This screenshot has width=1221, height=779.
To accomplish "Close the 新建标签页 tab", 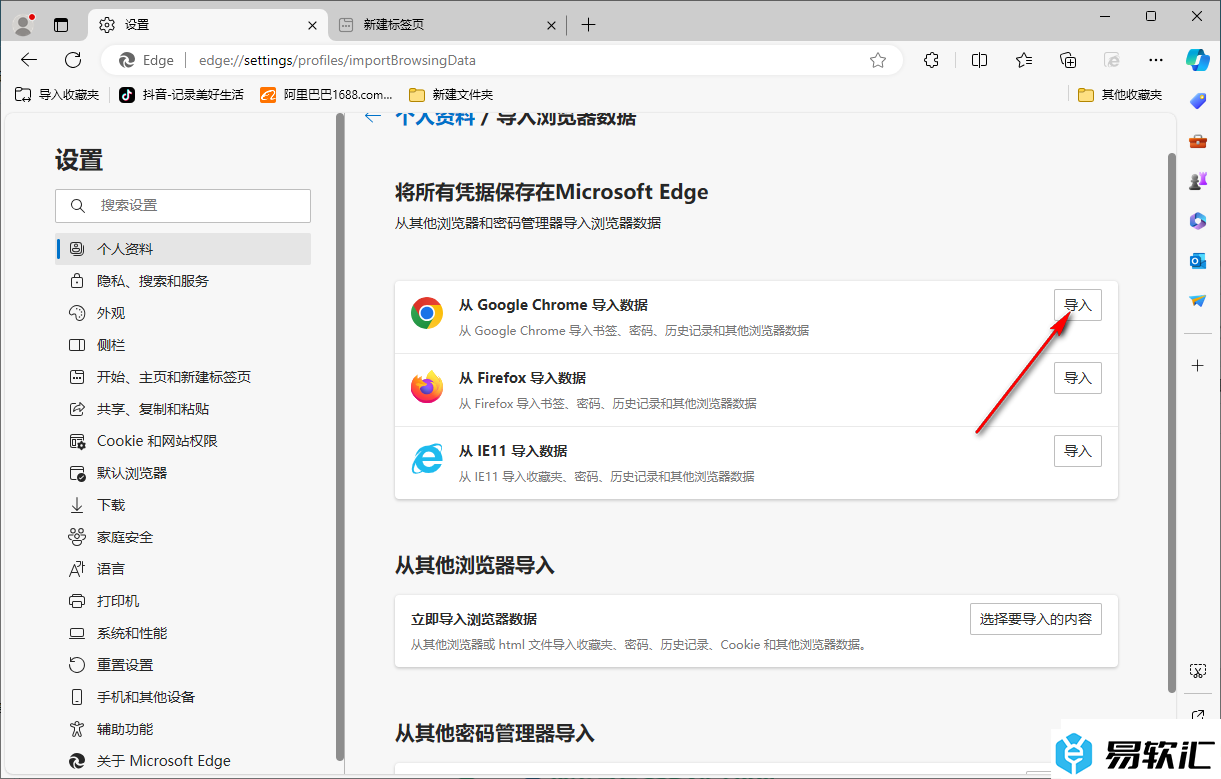I will click(551, 25).
